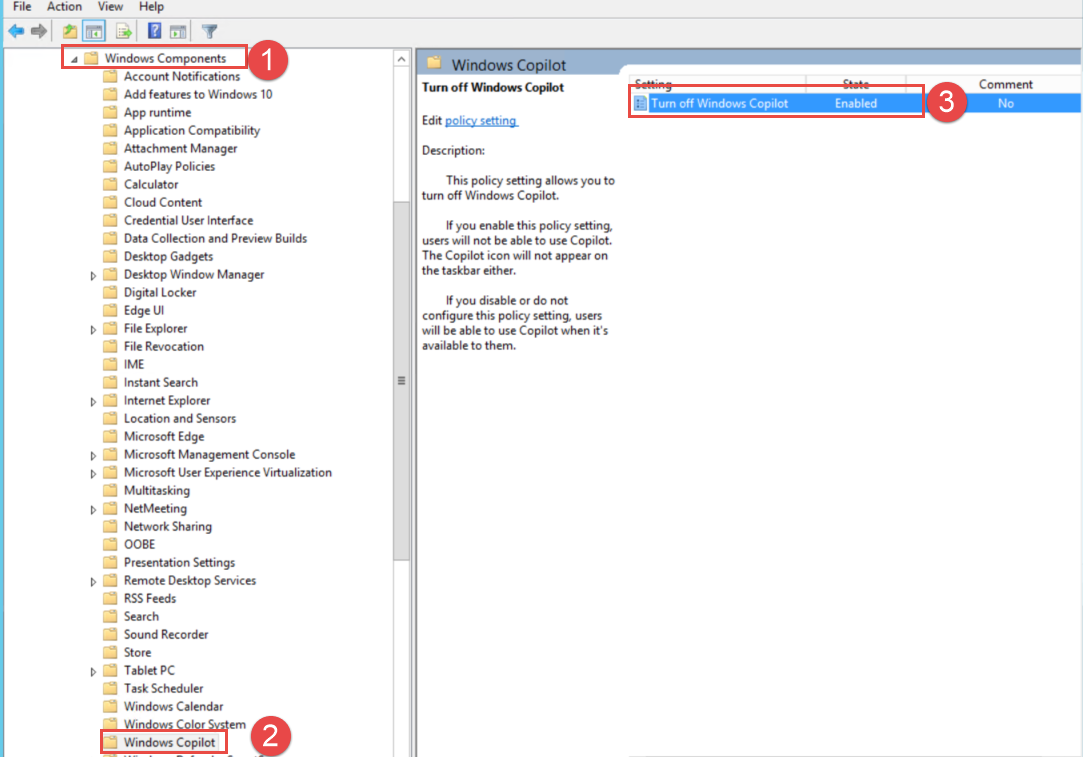
Task: Select the AutoPlay Policies folder
Action: pos(169,166)
